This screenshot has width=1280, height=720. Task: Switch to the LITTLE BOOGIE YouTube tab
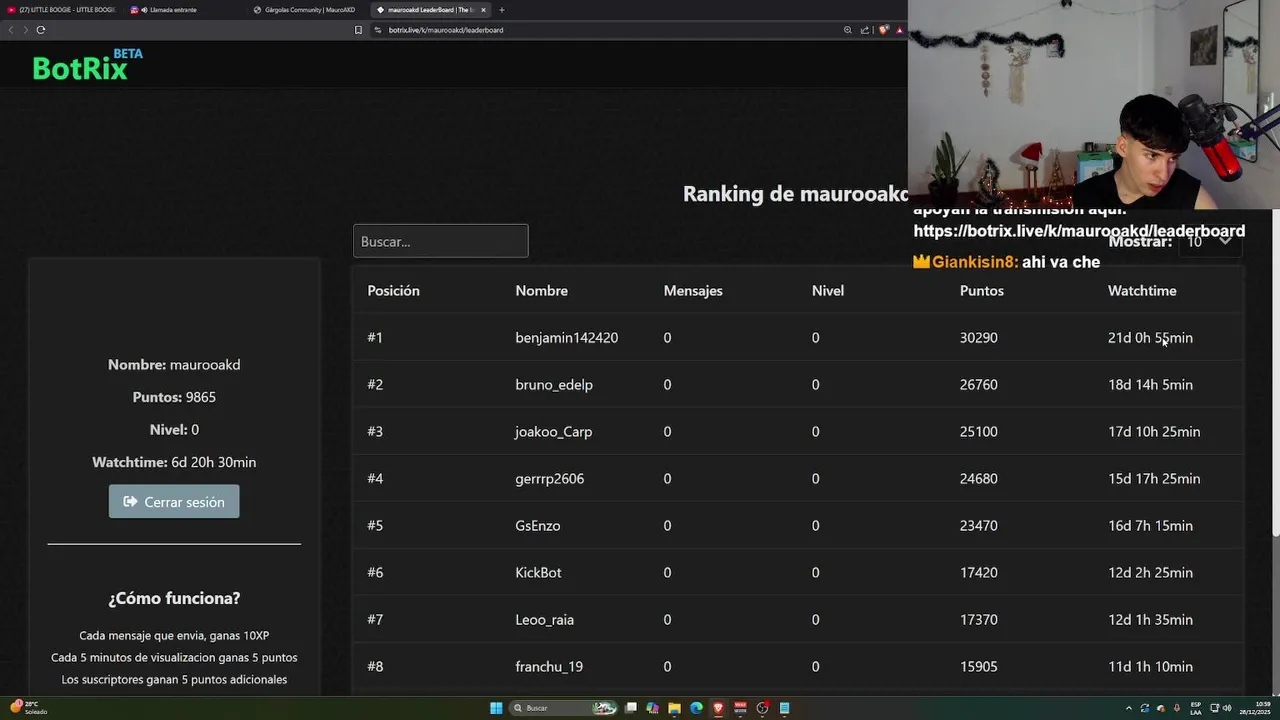pos(64,10)
